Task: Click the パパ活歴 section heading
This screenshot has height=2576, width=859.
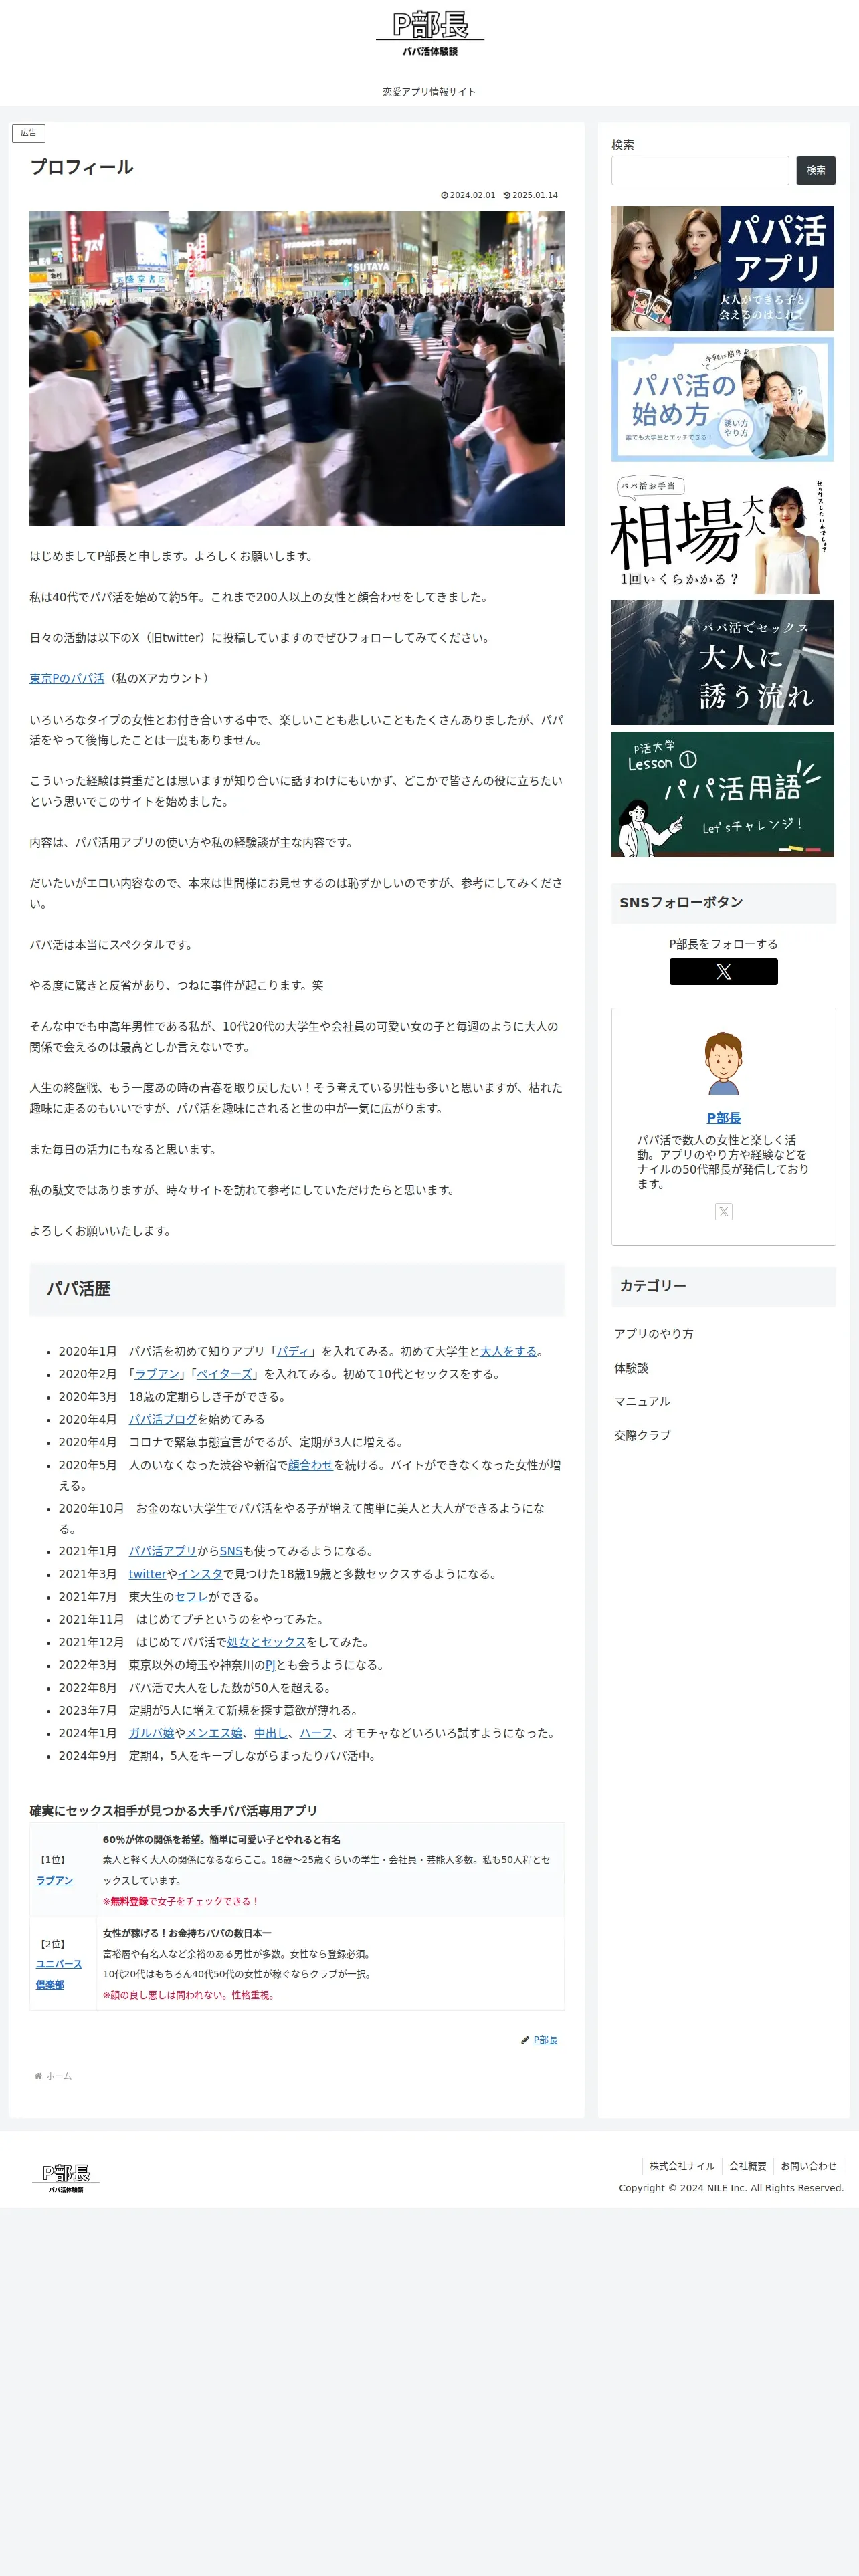Action: pos(78,1289)
